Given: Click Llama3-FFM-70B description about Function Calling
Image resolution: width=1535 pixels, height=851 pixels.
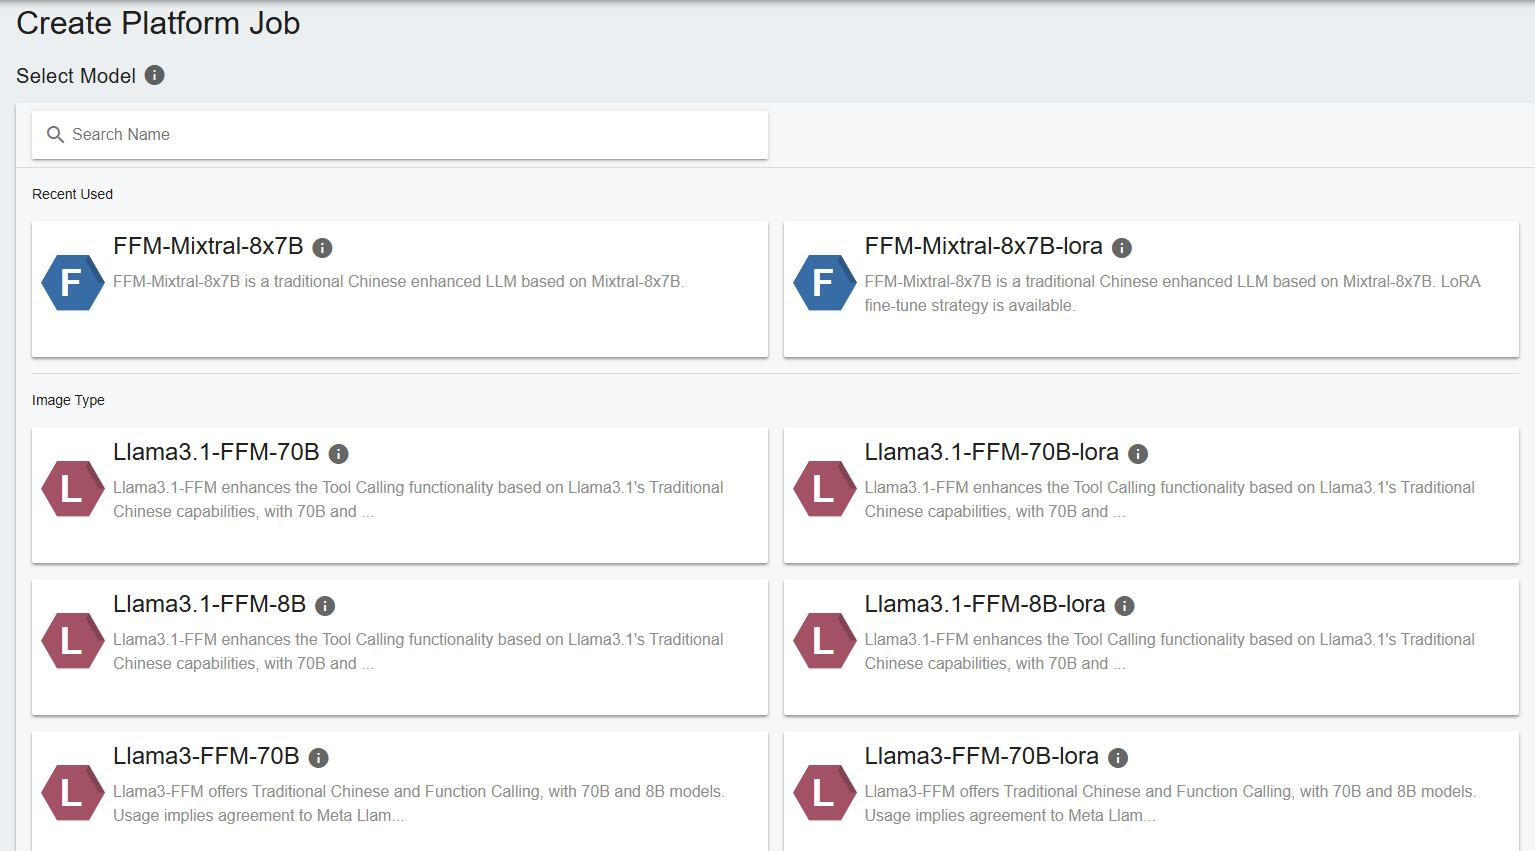Looking at the screenshot, I should [x=419, y=803].
